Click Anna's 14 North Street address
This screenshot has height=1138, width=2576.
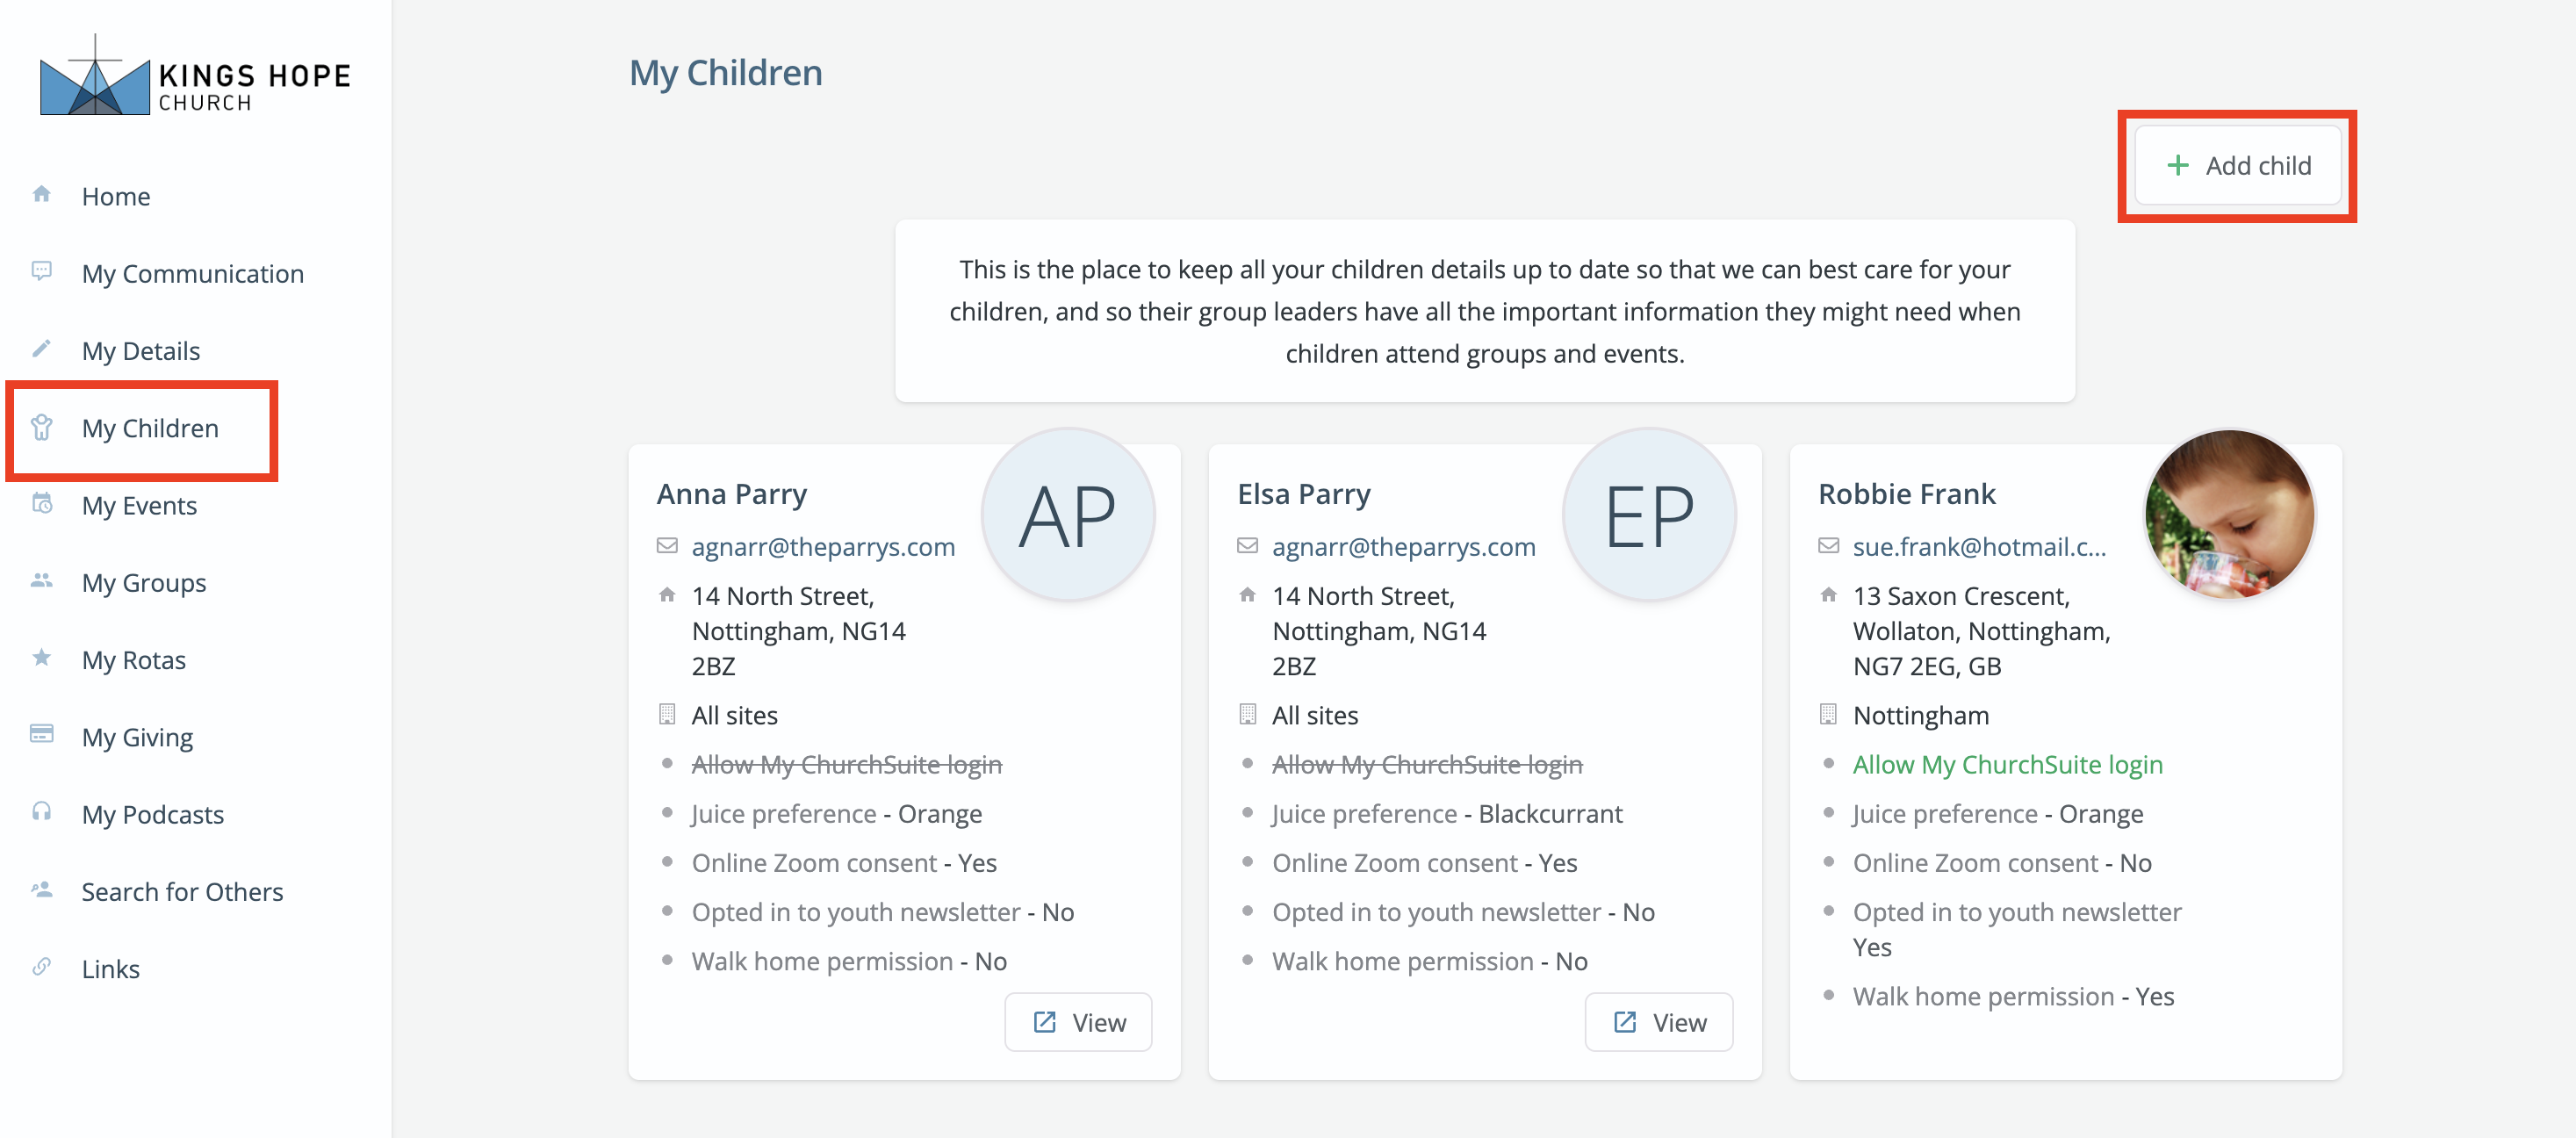tap(798, 630)
